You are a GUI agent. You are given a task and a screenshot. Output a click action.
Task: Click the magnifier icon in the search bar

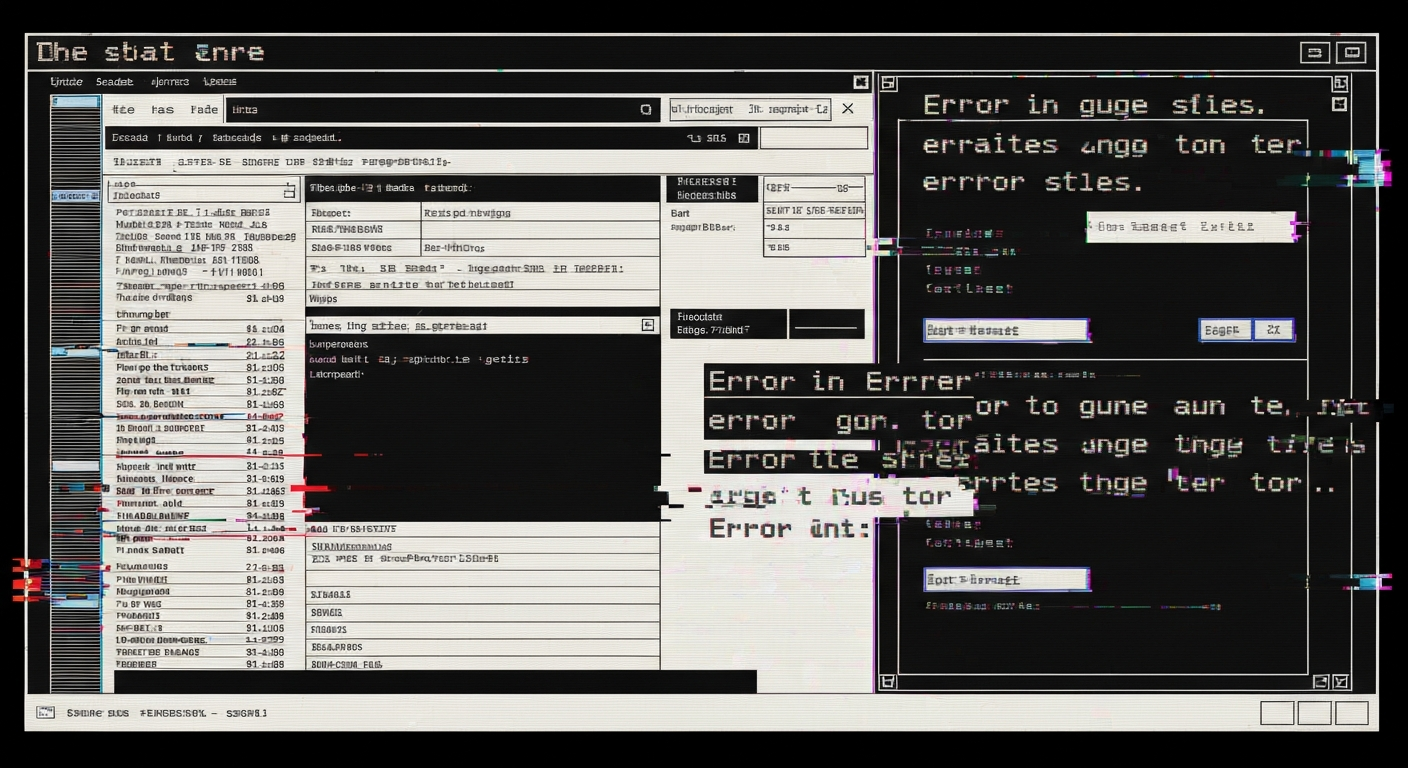[x=646, y=110]
